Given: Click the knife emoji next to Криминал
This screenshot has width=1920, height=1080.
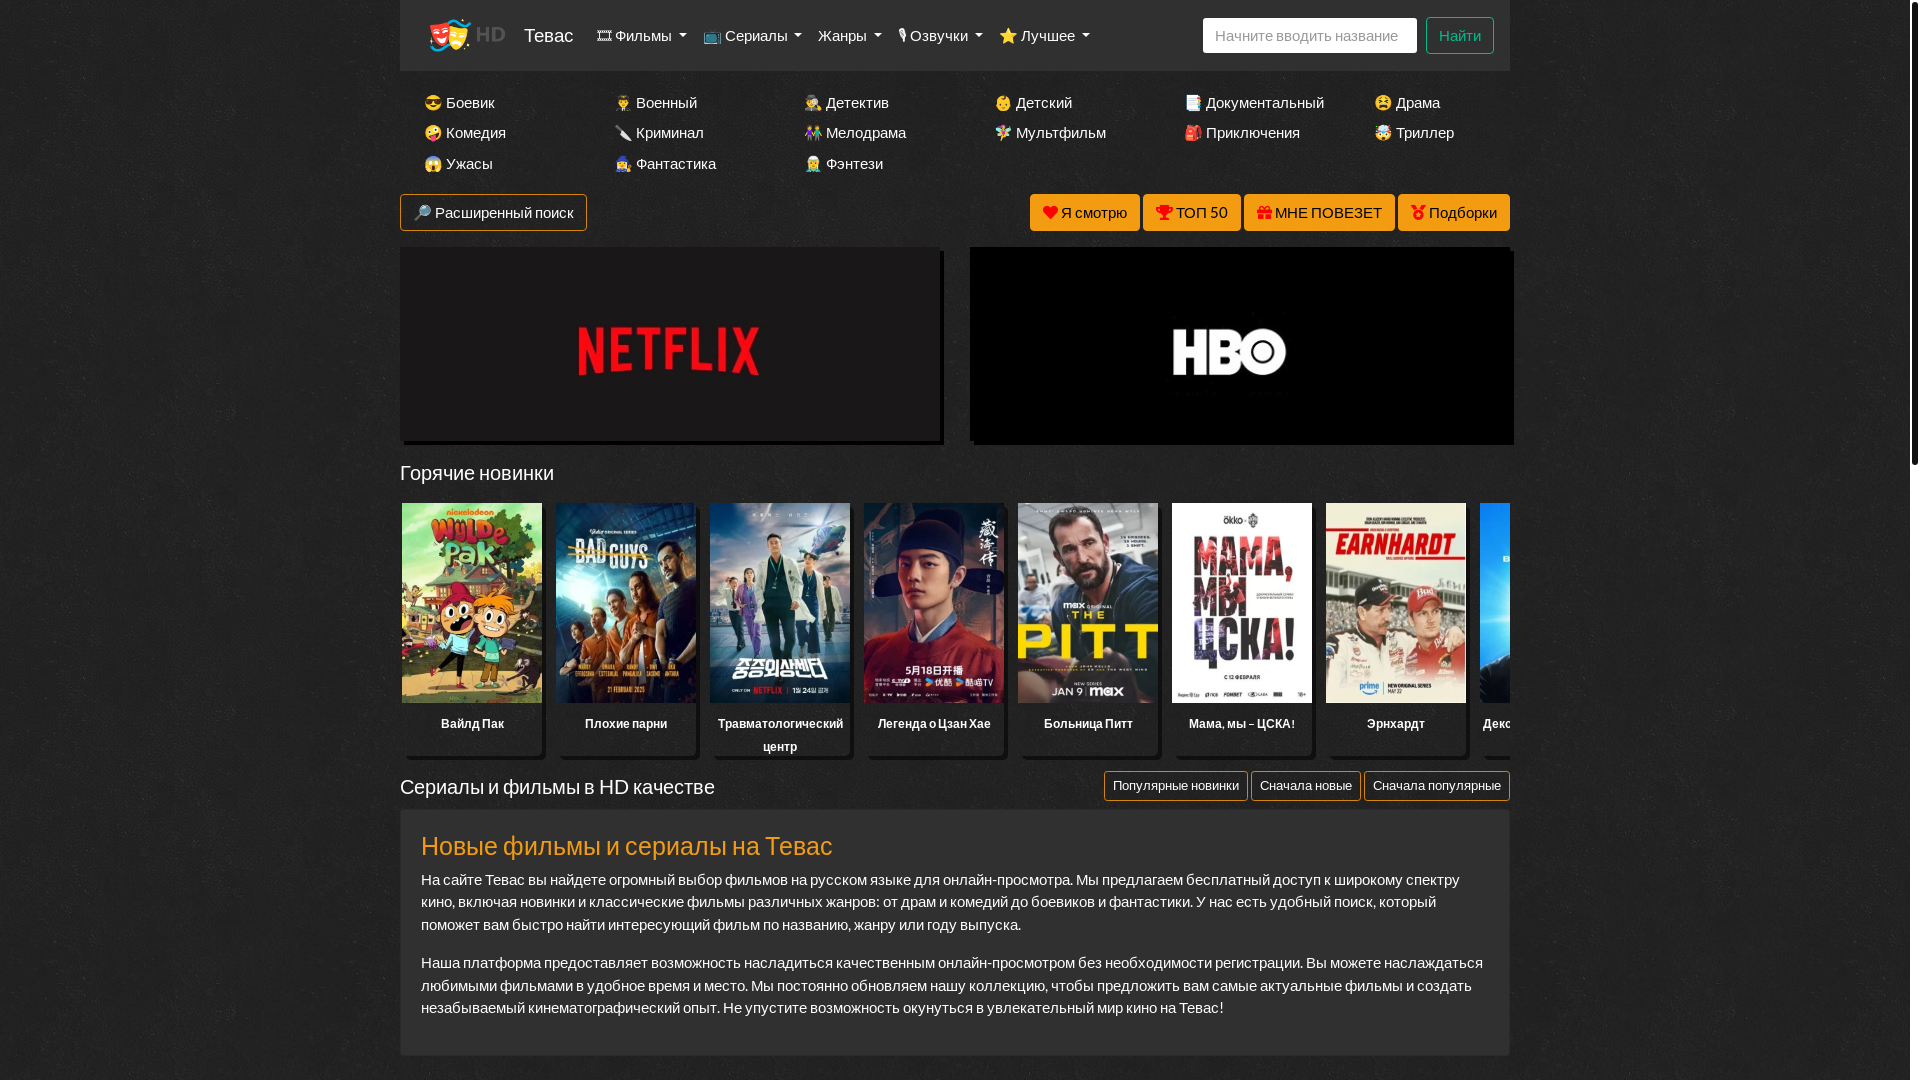Looking at the screenshot, I should click(623, 133).
